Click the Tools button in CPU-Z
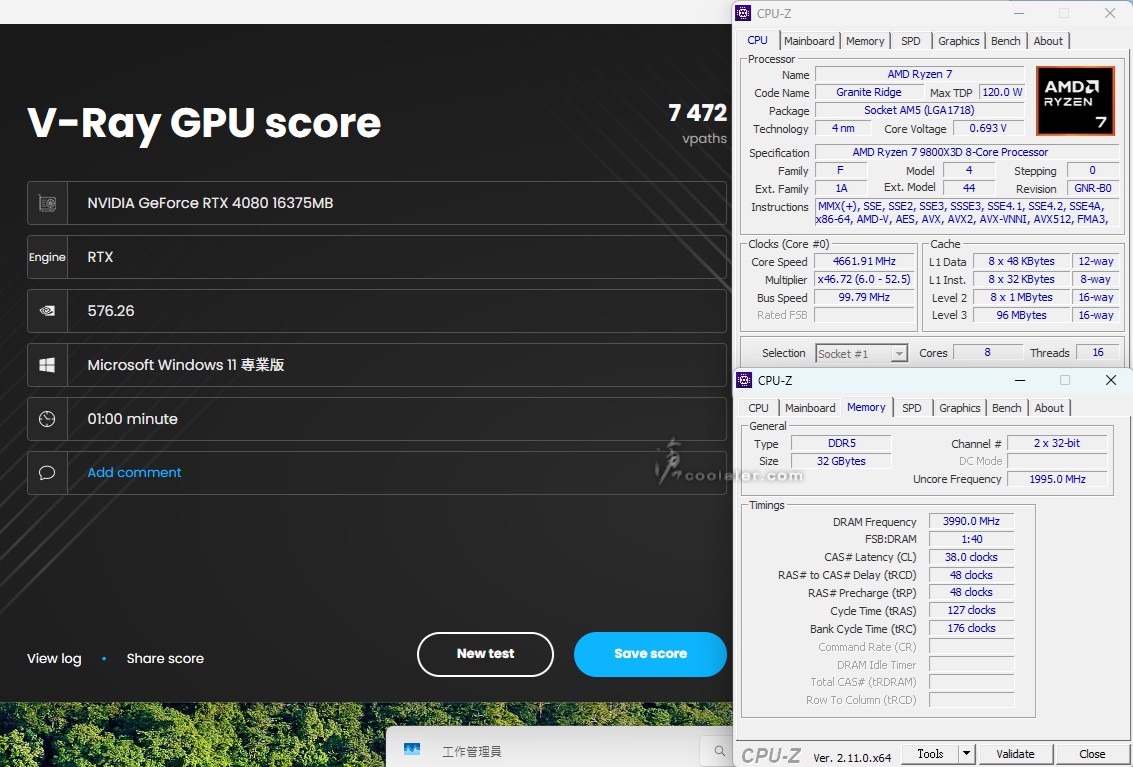 pyautogui.click(x=930, y=754)
